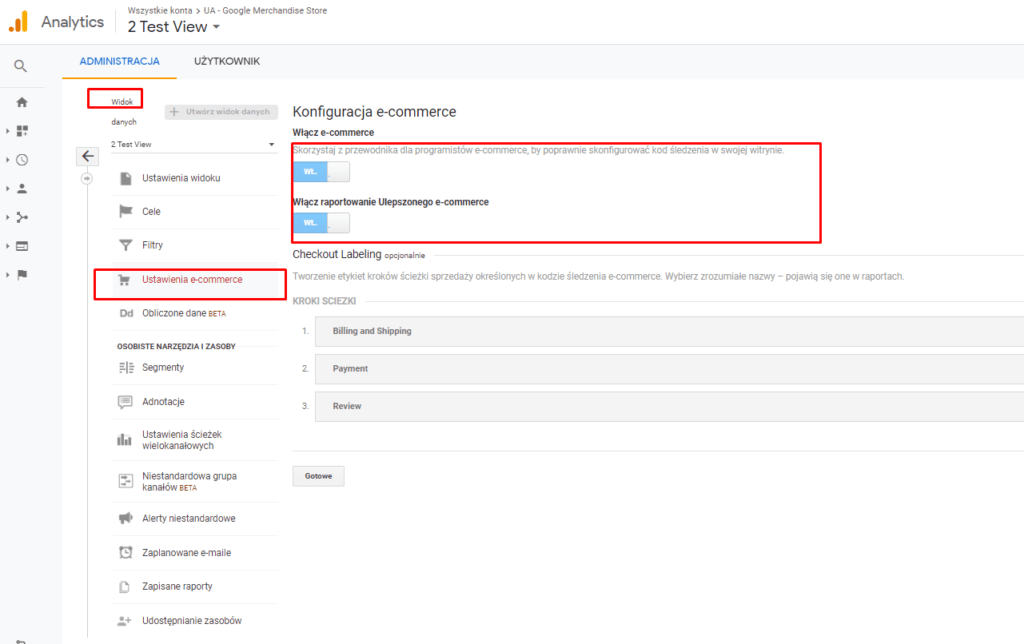Toggle the Włącz e-commerce switch
The height and width of the screenshot is (644, 1024).
point(321,171)
